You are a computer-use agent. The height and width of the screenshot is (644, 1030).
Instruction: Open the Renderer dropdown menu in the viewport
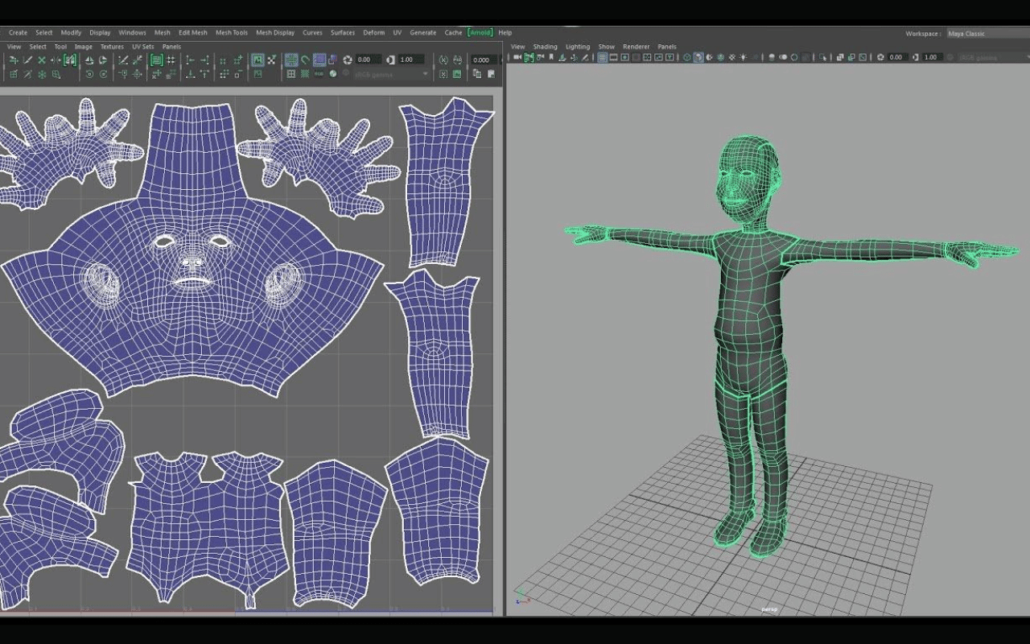pyautogui.click(x=636, y=46)
